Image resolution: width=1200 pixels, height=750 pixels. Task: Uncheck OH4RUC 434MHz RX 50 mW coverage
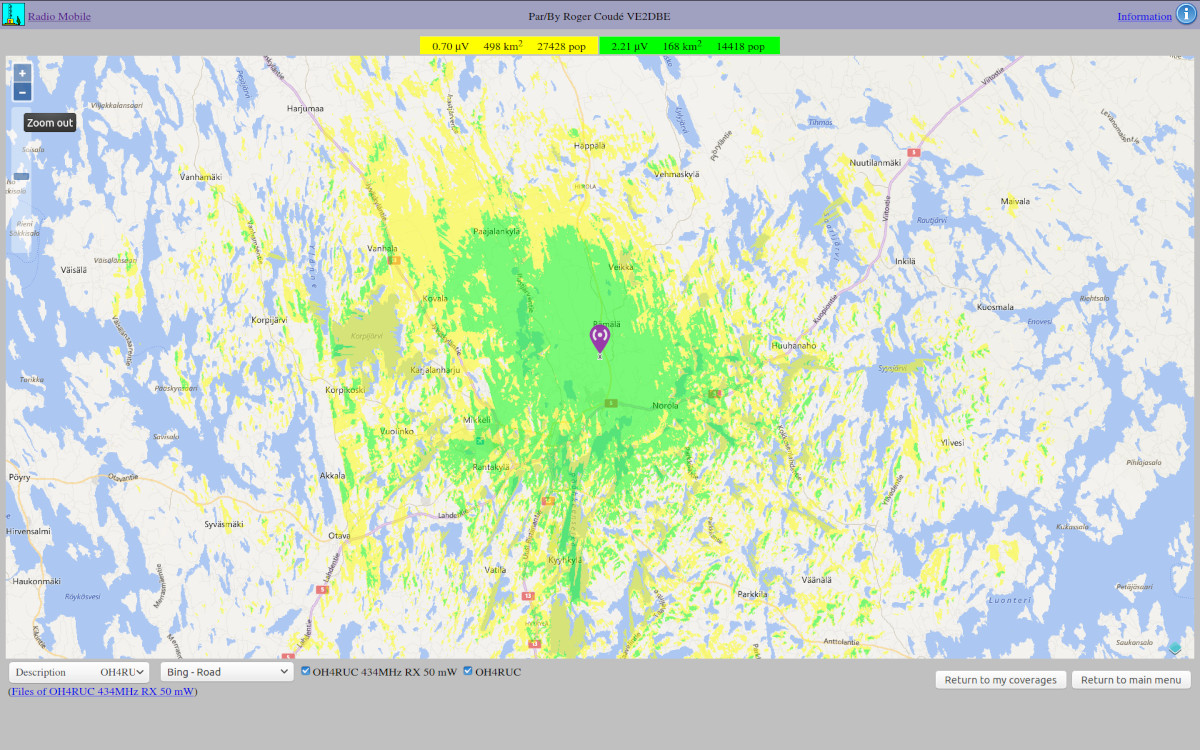pyautogui.click(x=306, y=671)
